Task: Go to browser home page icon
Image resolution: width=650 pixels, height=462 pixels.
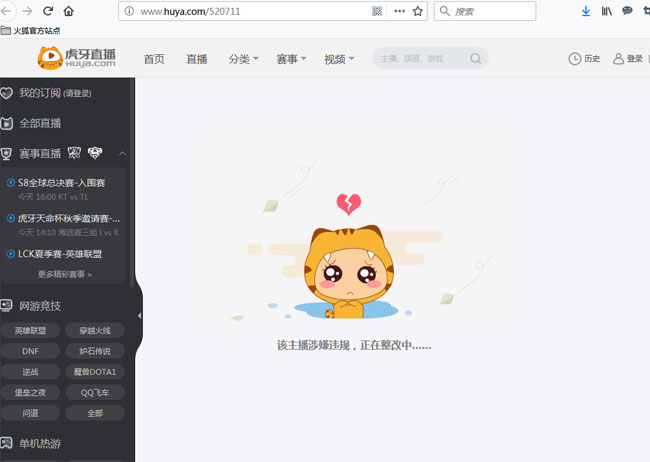Action: click(68, 11)
